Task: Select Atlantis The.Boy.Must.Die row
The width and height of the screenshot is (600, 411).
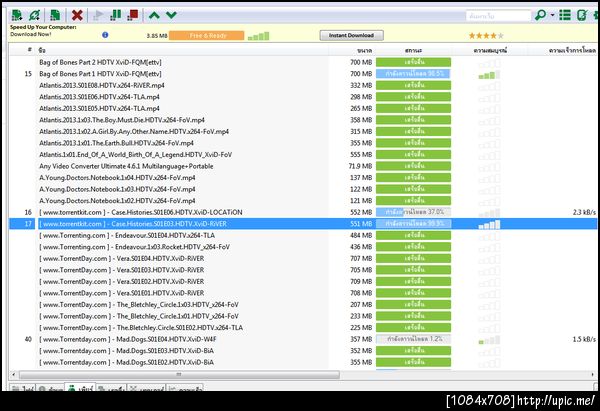Action: click(x=303, y=120)
